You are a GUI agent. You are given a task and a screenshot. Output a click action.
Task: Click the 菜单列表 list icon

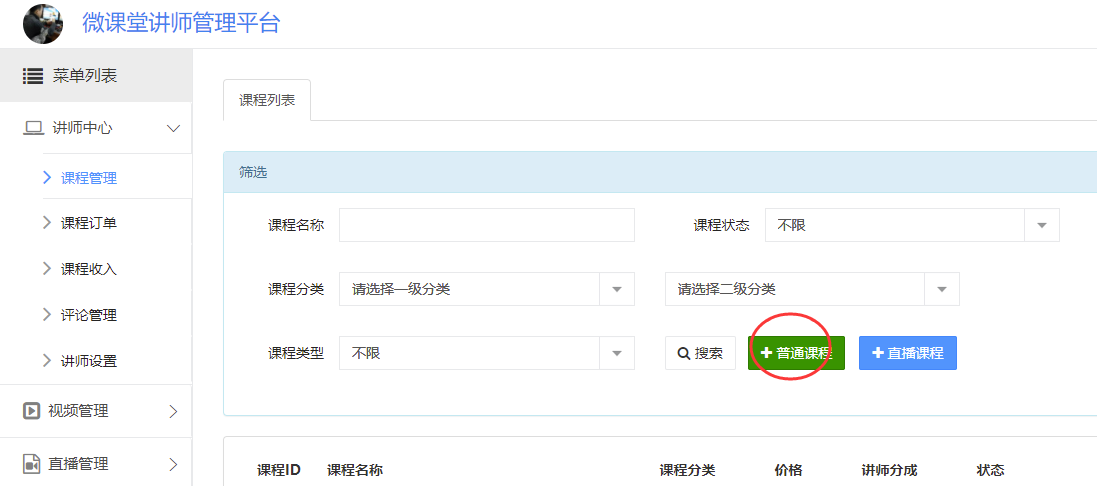tap(33, 76)
